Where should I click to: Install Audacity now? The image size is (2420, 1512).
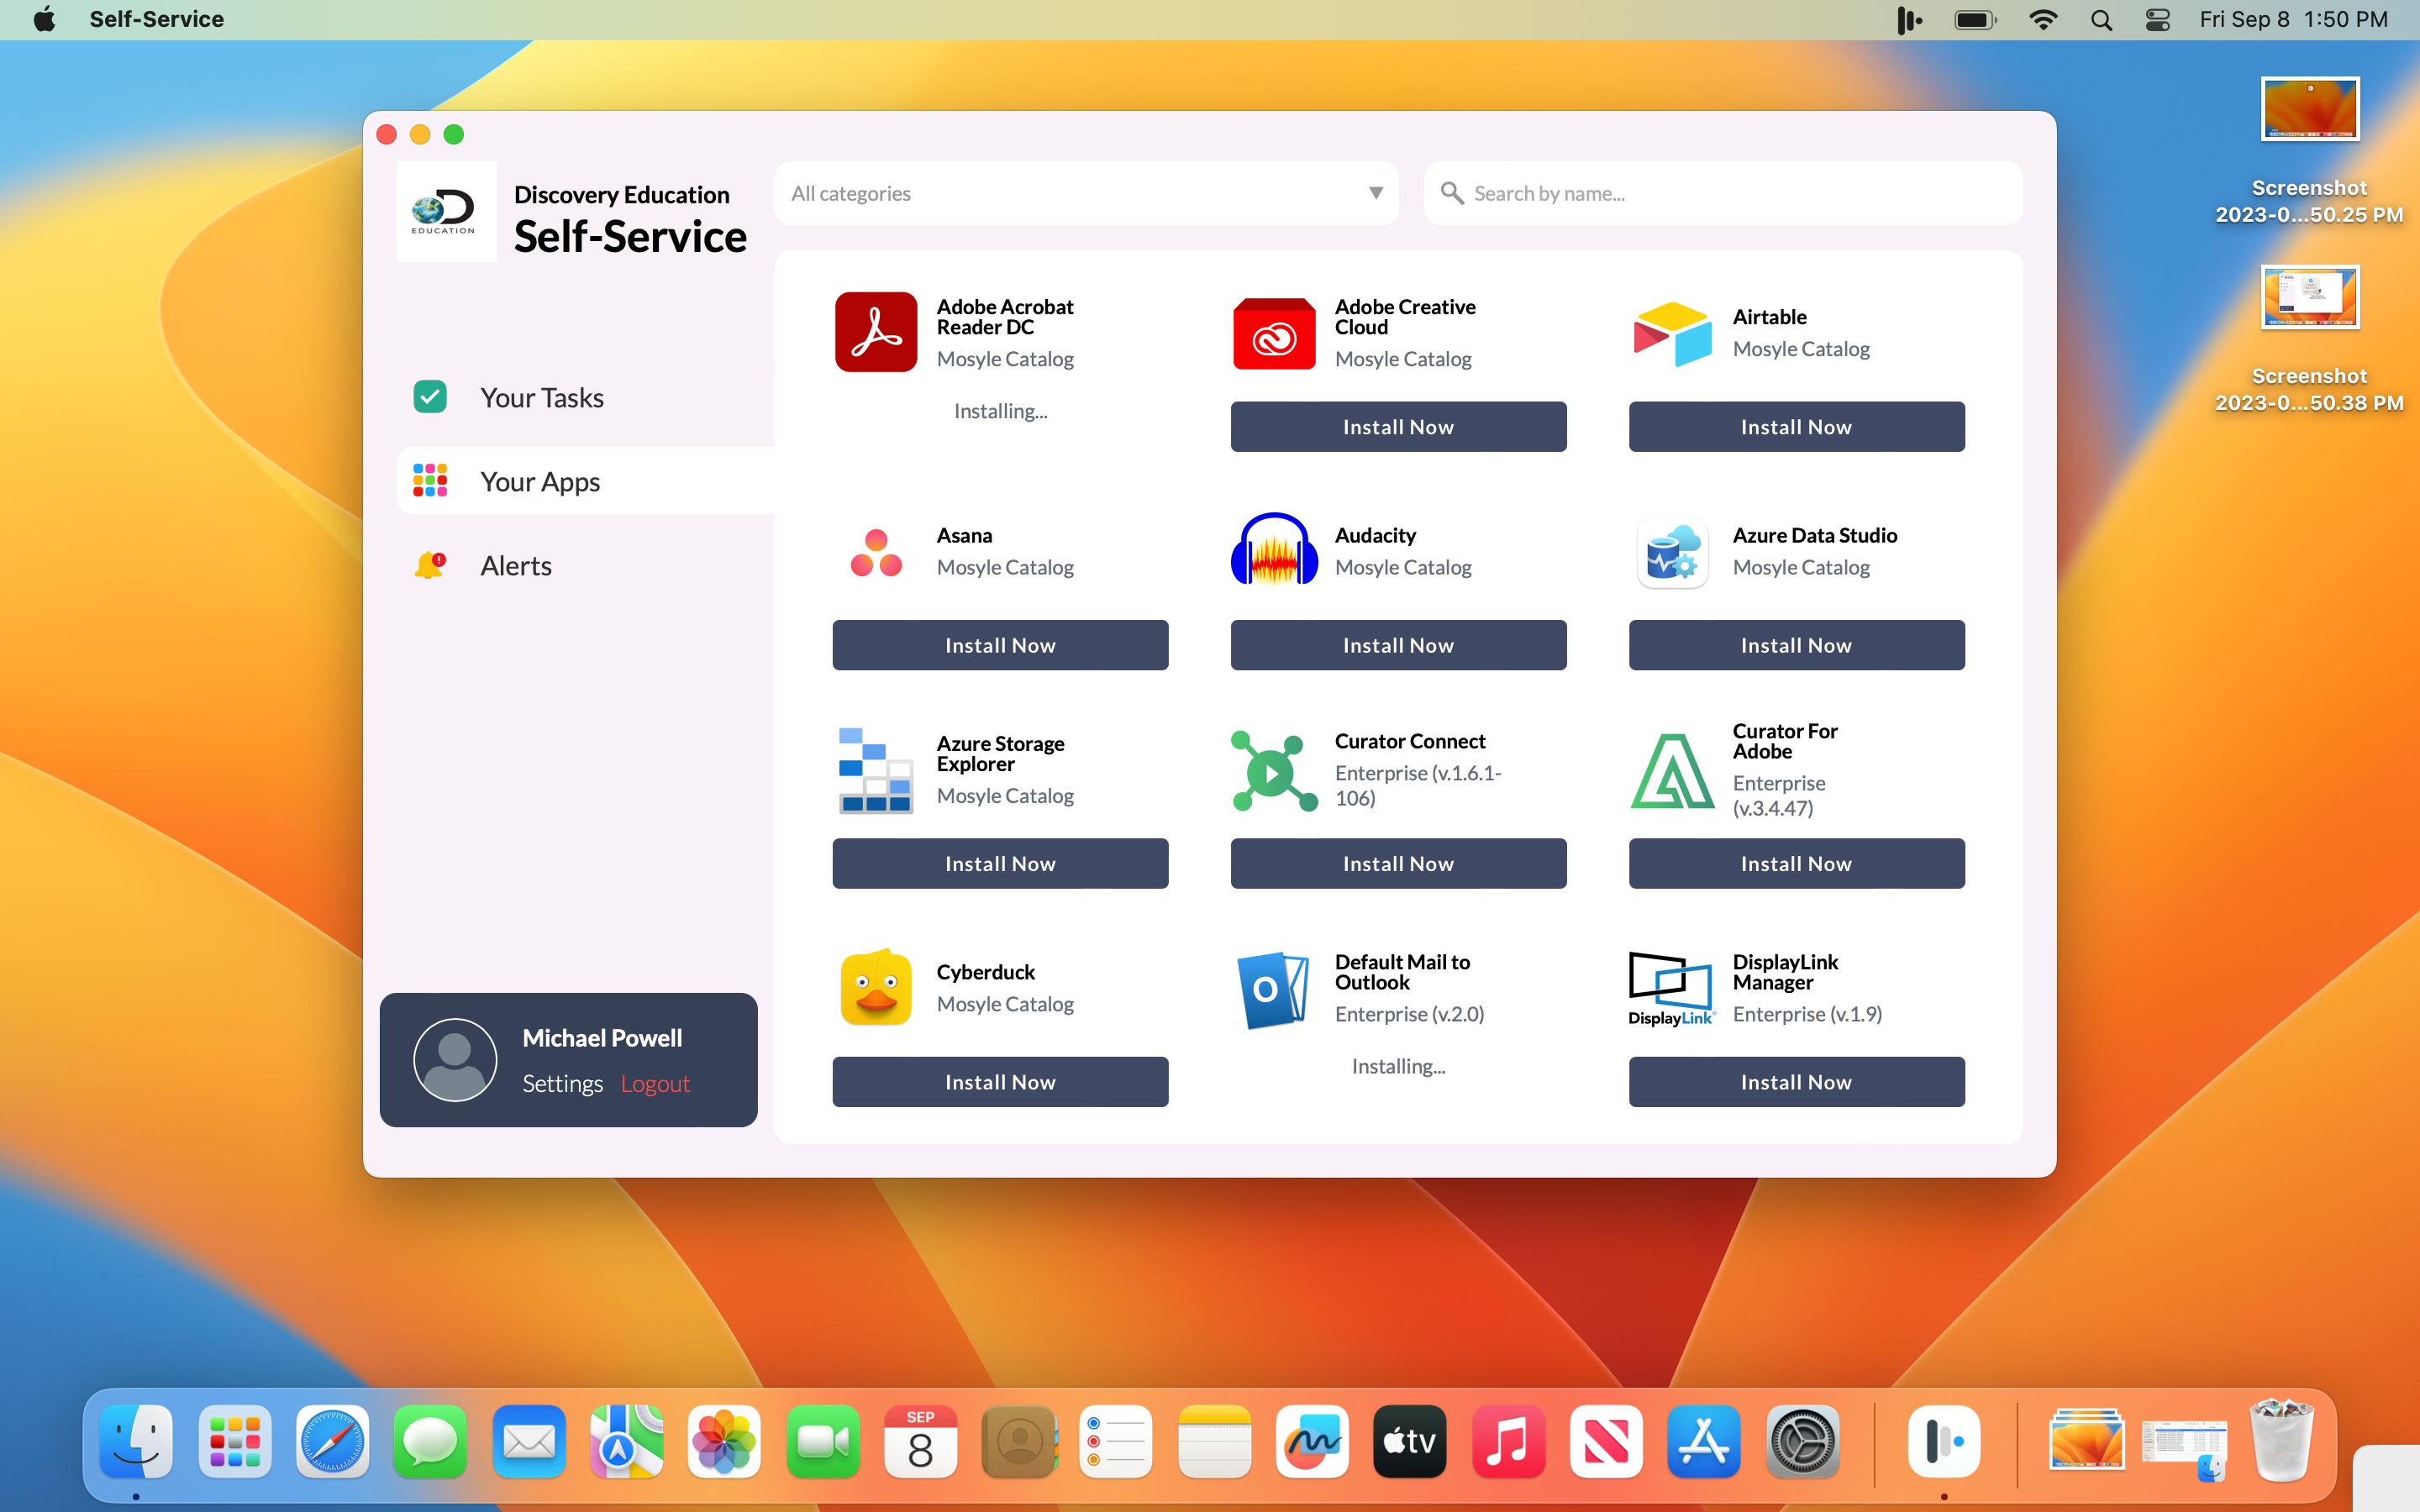pyautogui.click(x=1398, y=645)
